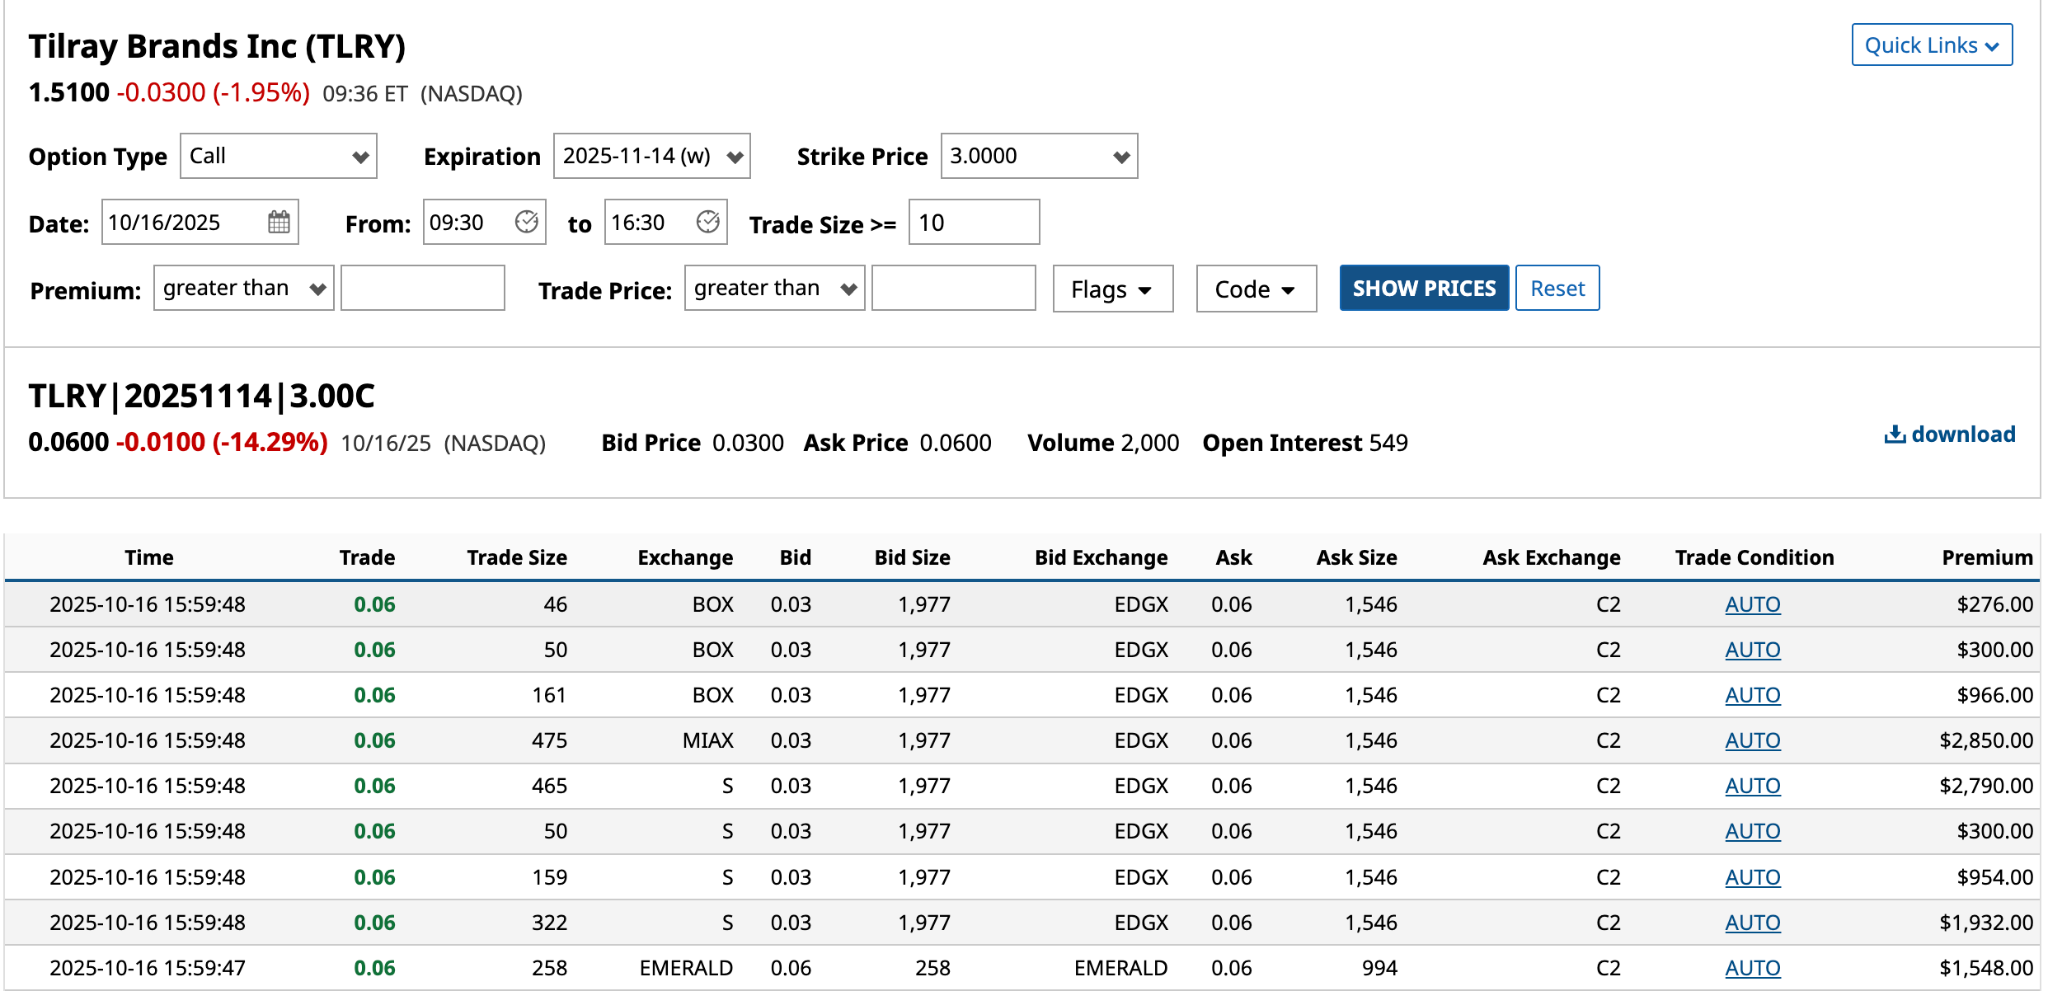Click the clock icon in From time field

pos(527,222)
